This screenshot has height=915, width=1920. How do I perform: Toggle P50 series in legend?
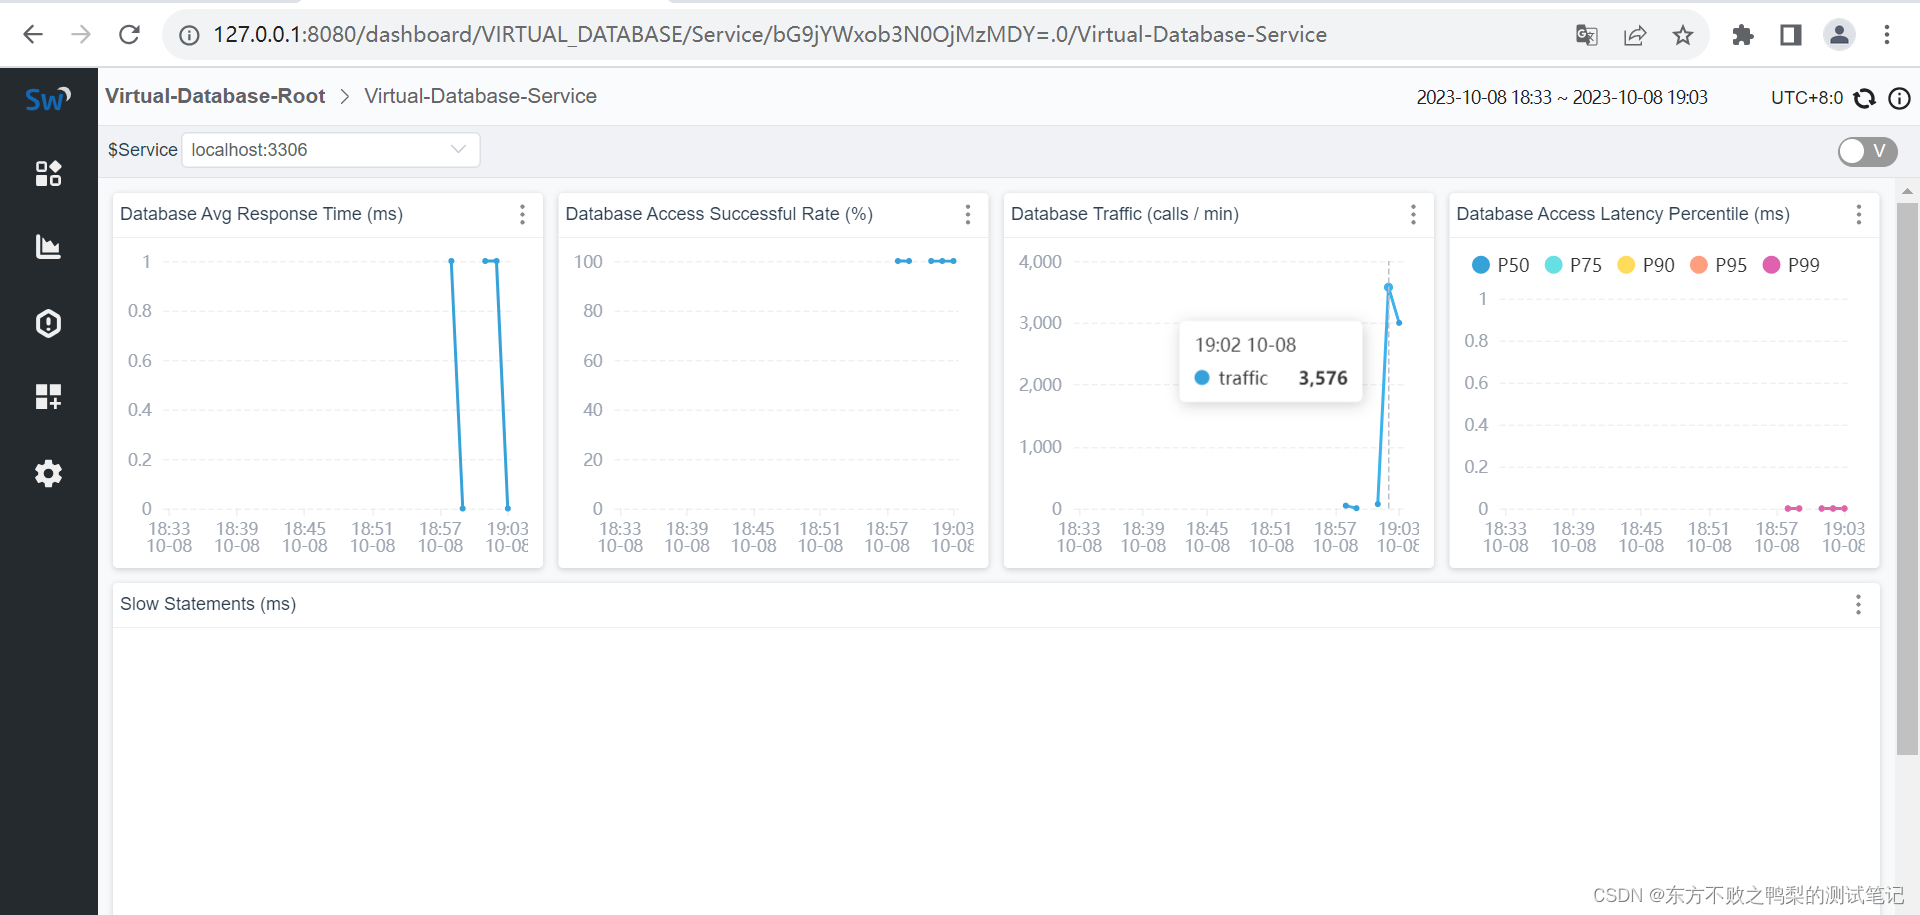pyautogui.click(x=1500, y=265)
